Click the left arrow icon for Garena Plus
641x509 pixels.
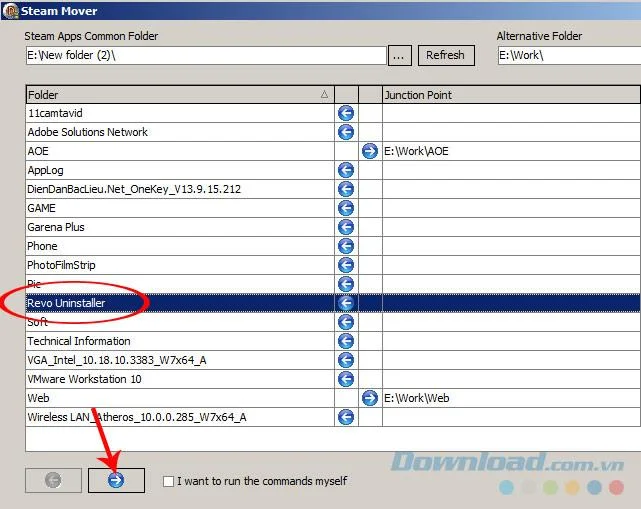[x=346, y=227]
